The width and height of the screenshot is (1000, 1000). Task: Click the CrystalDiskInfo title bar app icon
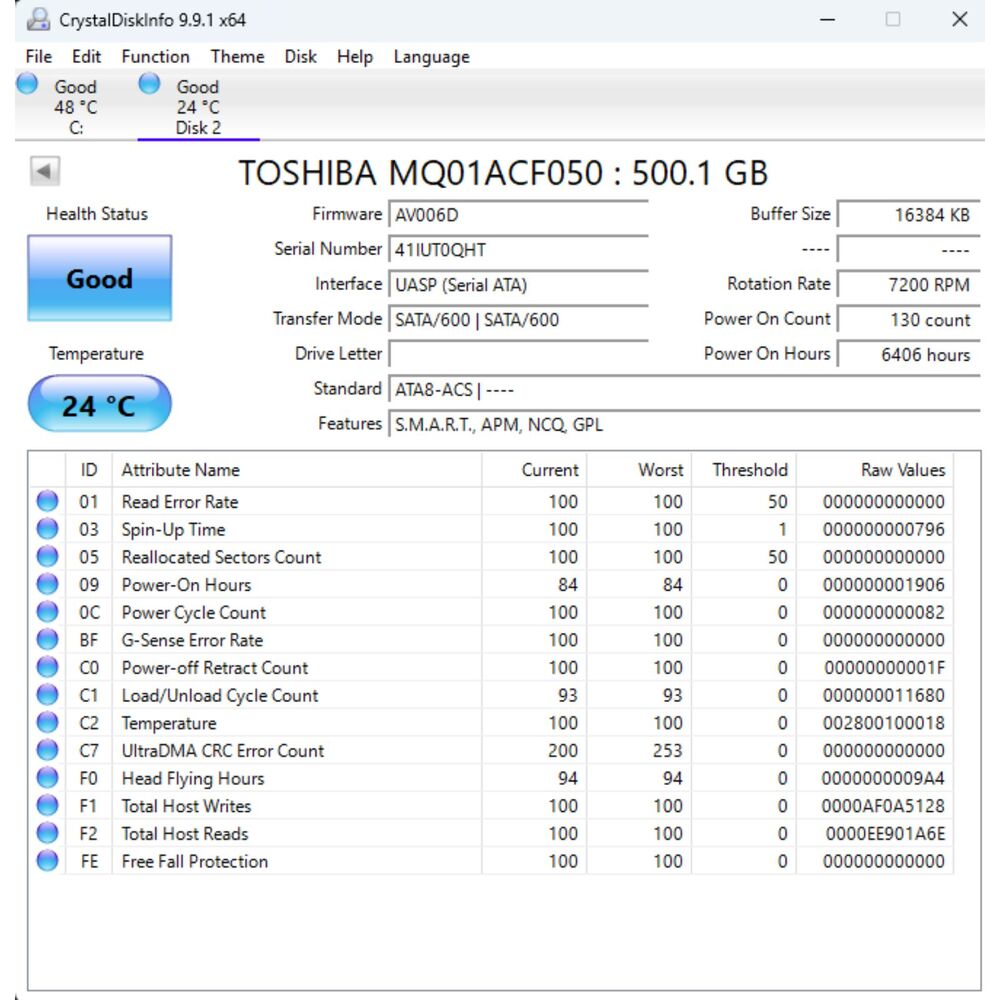(38, 20)
